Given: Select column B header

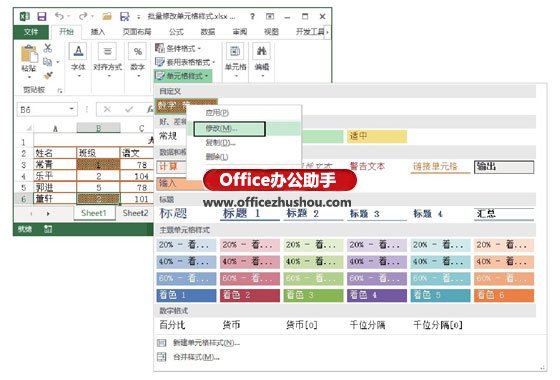Looking at the screenshot, I should pos(98,128).
